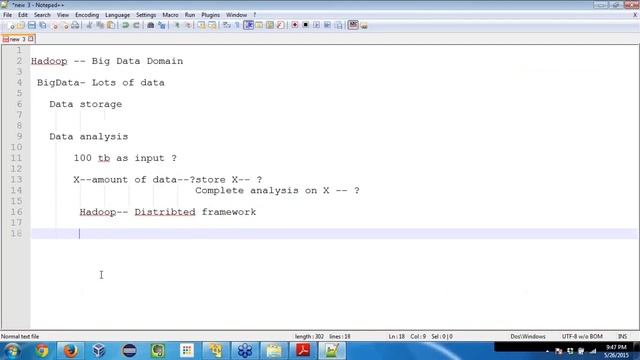The height and width of the screenshot is (360, 640).
Task: Open the Replace dialog toolbar icon
Action: click(x=162, y=25)
